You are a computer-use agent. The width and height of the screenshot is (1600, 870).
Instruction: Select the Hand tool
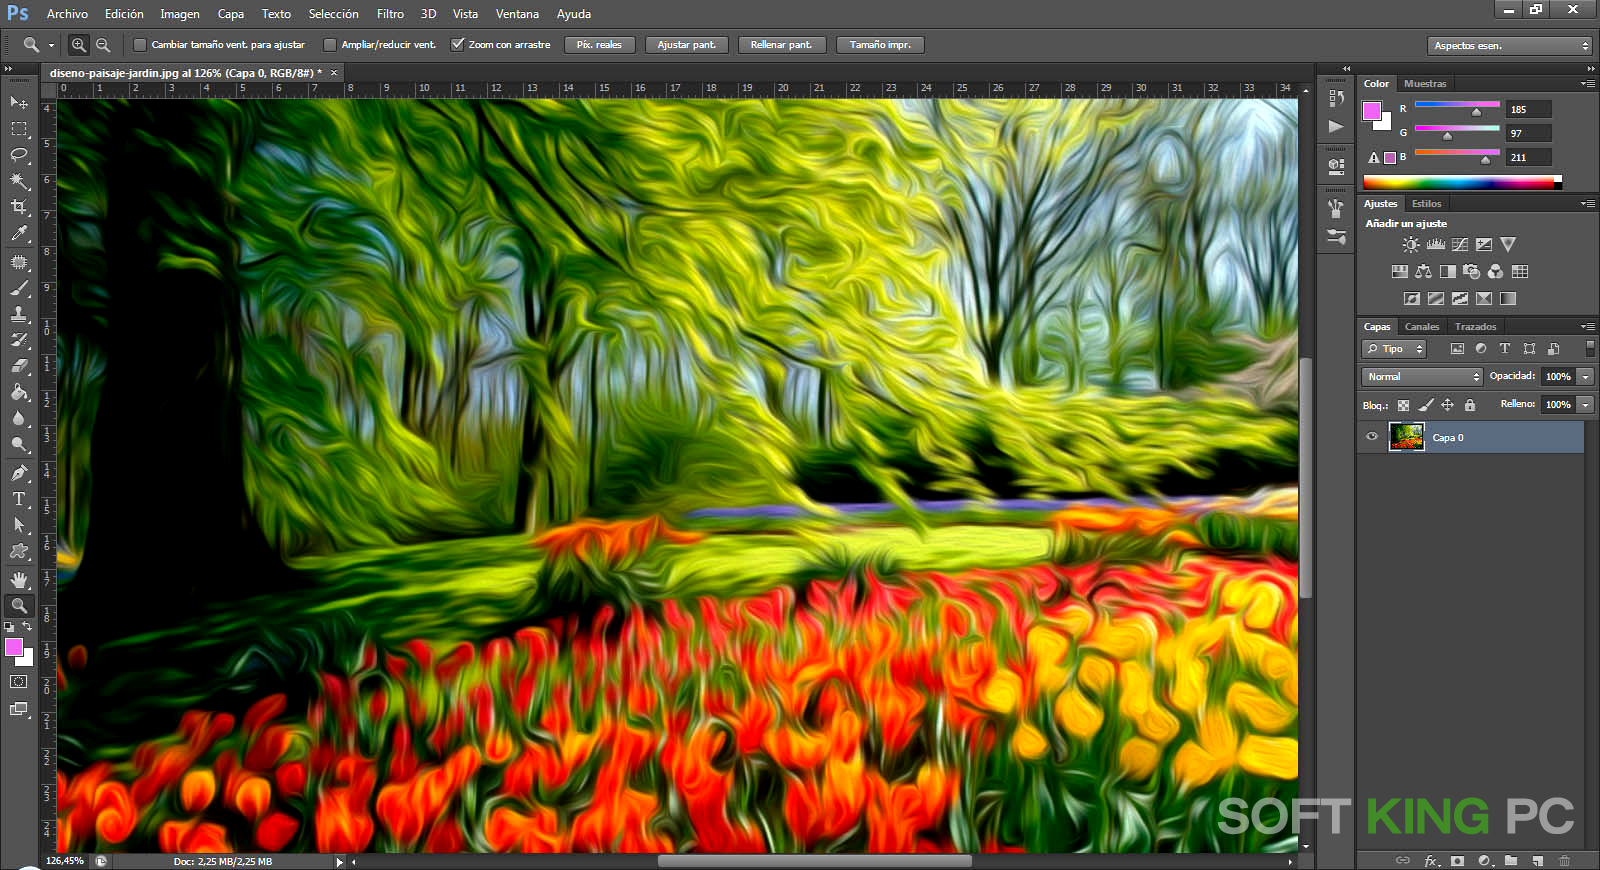[x=19, y=579]
